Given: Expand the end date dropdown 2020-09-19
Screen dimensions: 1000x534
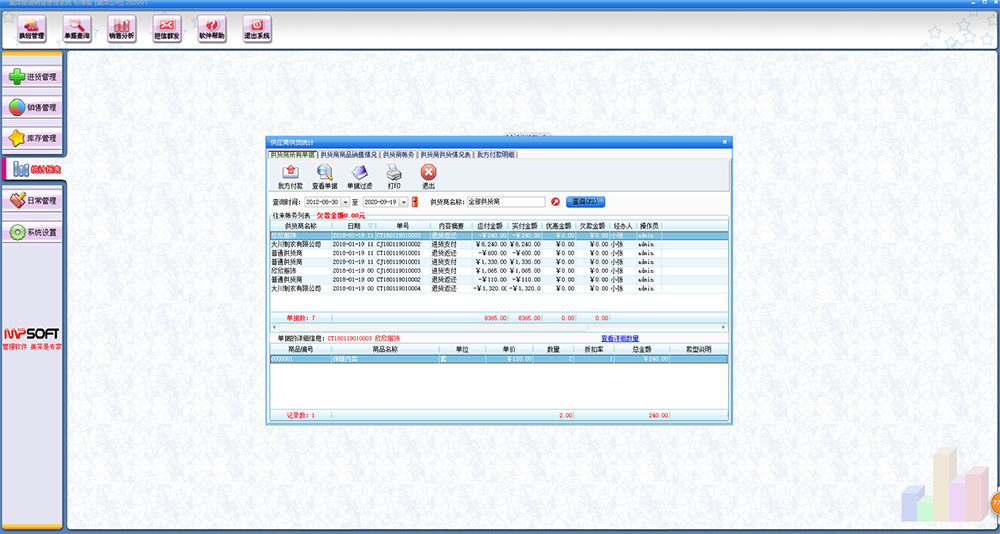Looking at the screenshot, I should [x=403, y=202].
